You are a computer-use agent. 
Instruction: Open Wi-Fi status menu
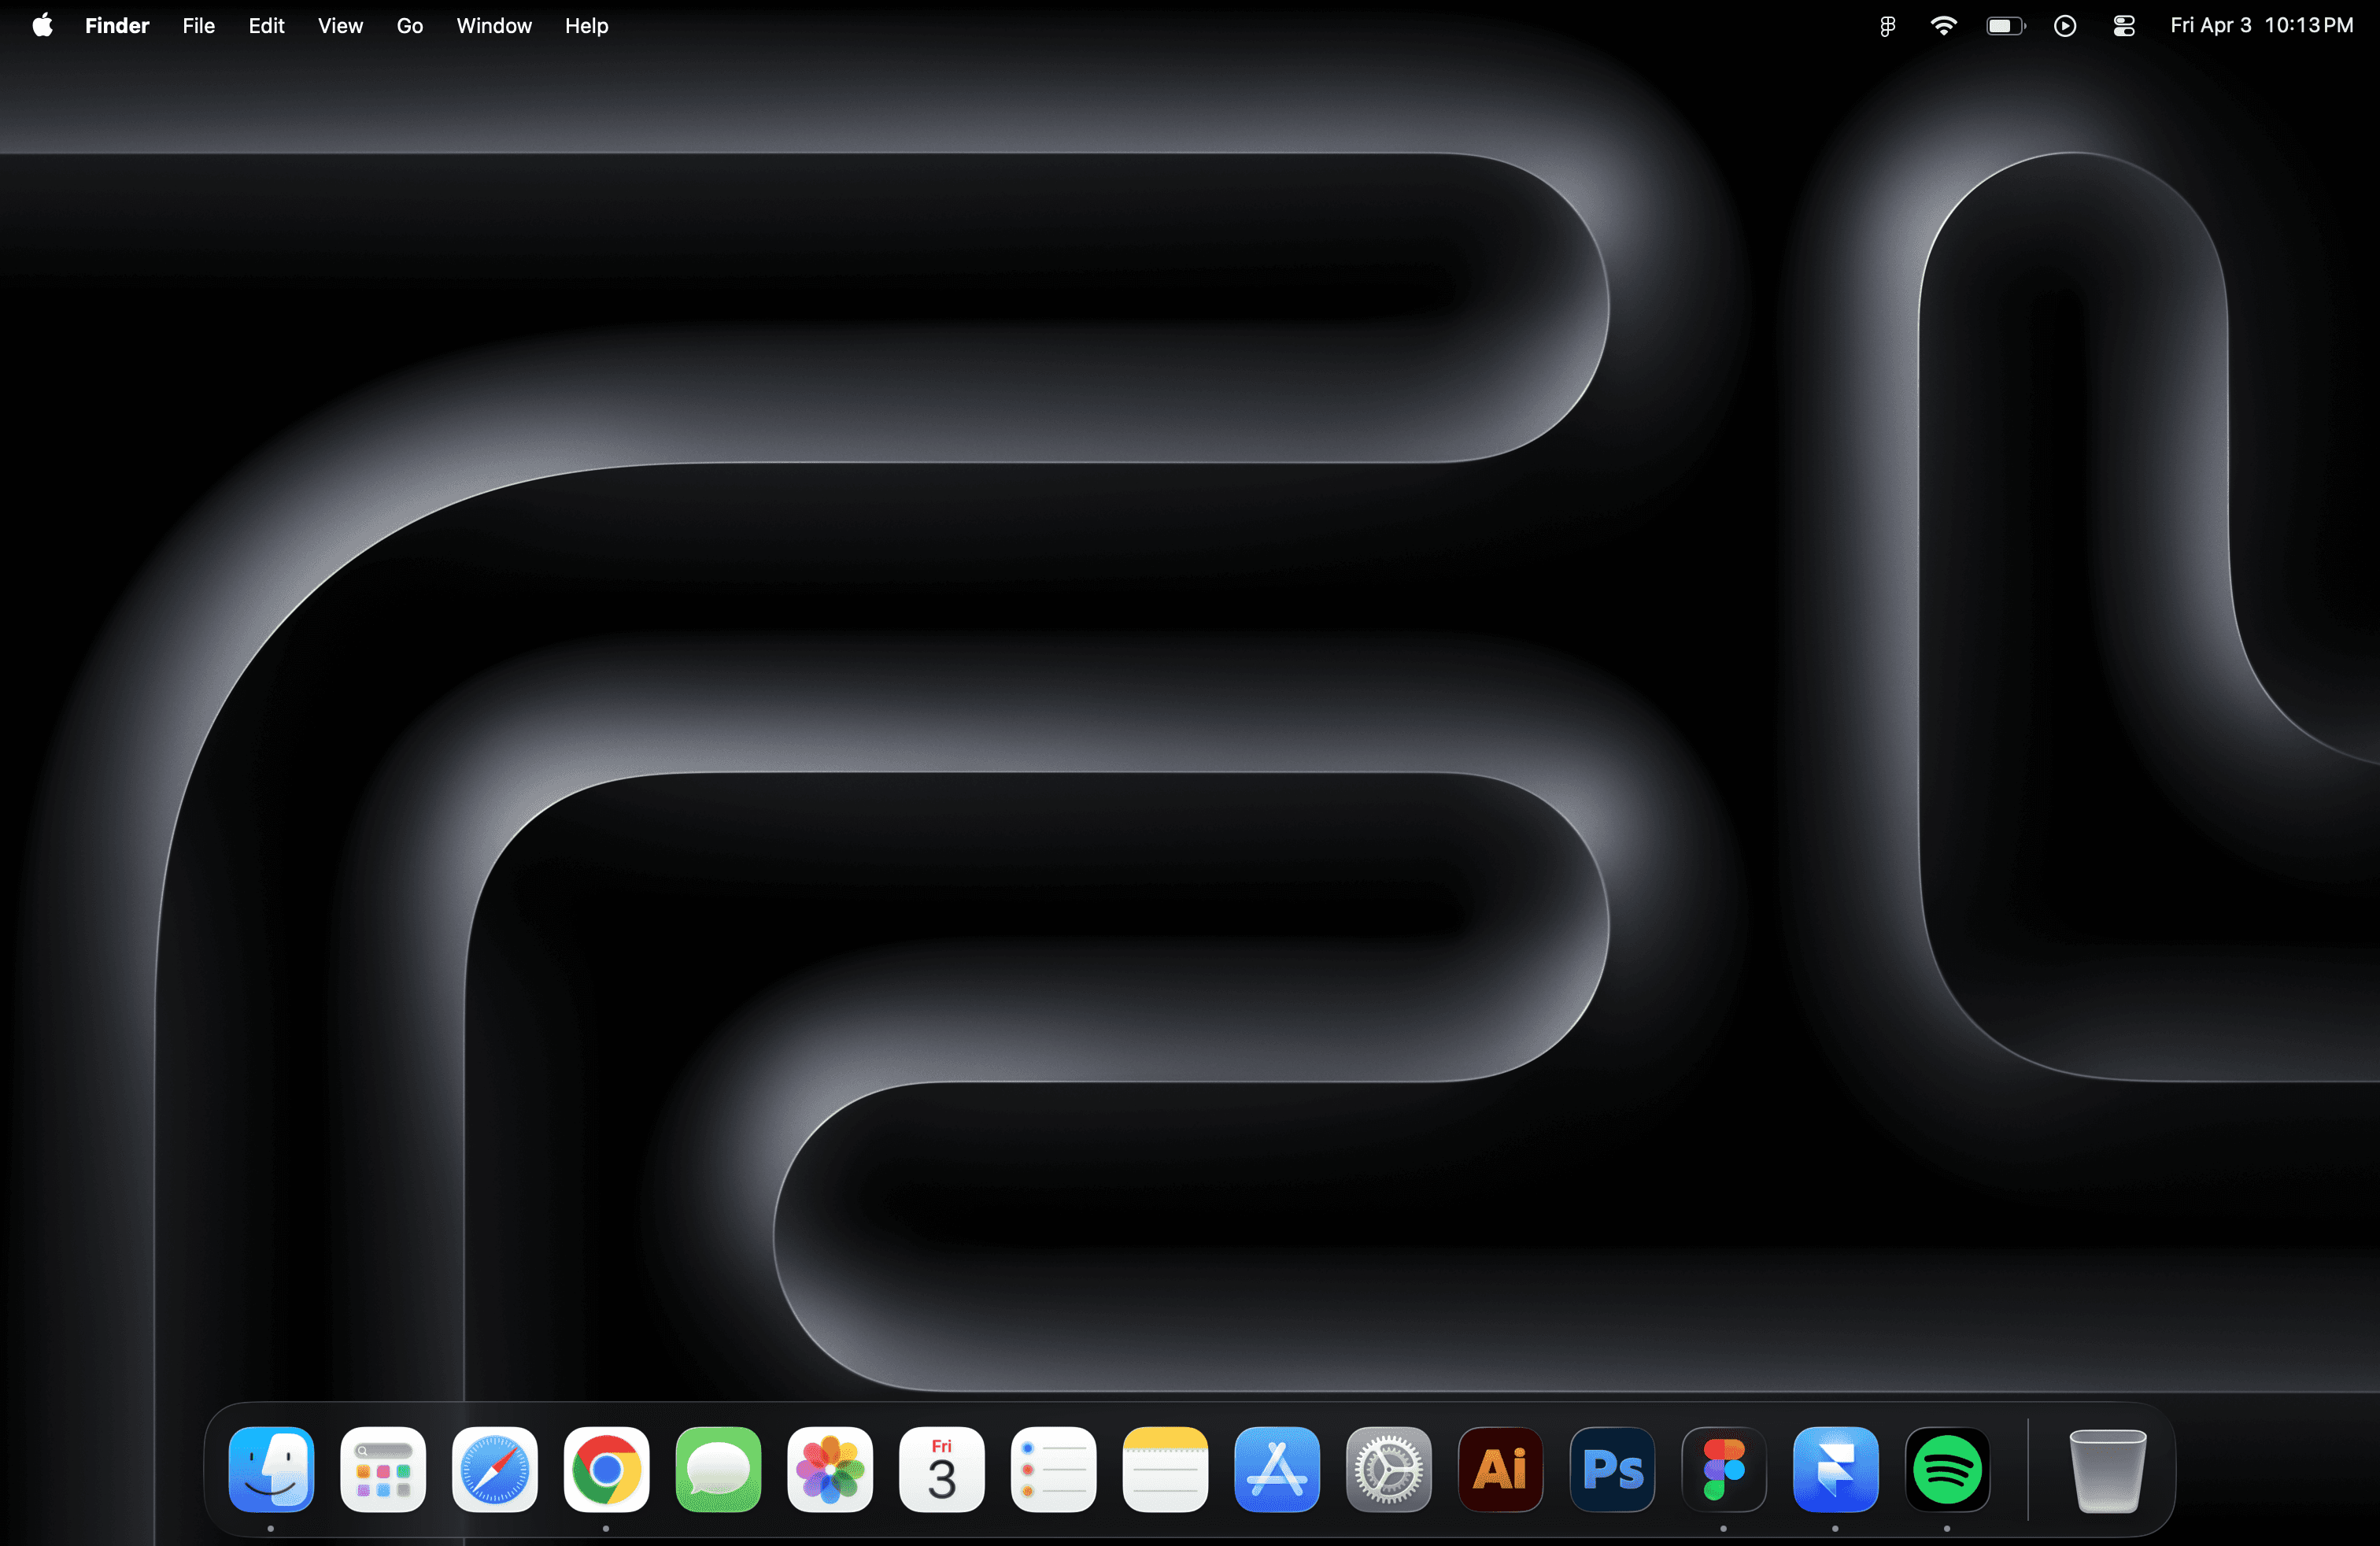(1943, 26)
